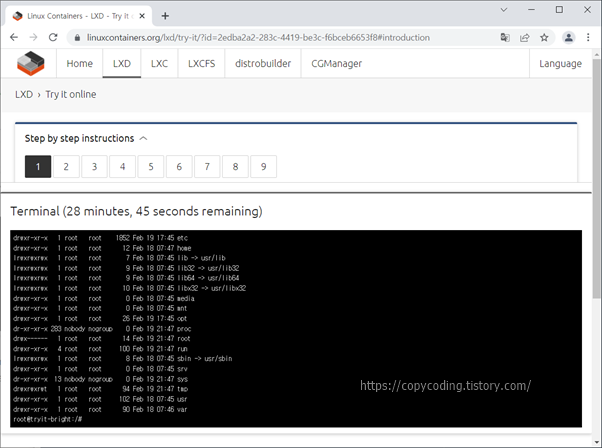Image resolution: width=602 pixels, height=448 pixels.
Task: Click the terminal row ending in proc
Action: click(x=102, y=329)
